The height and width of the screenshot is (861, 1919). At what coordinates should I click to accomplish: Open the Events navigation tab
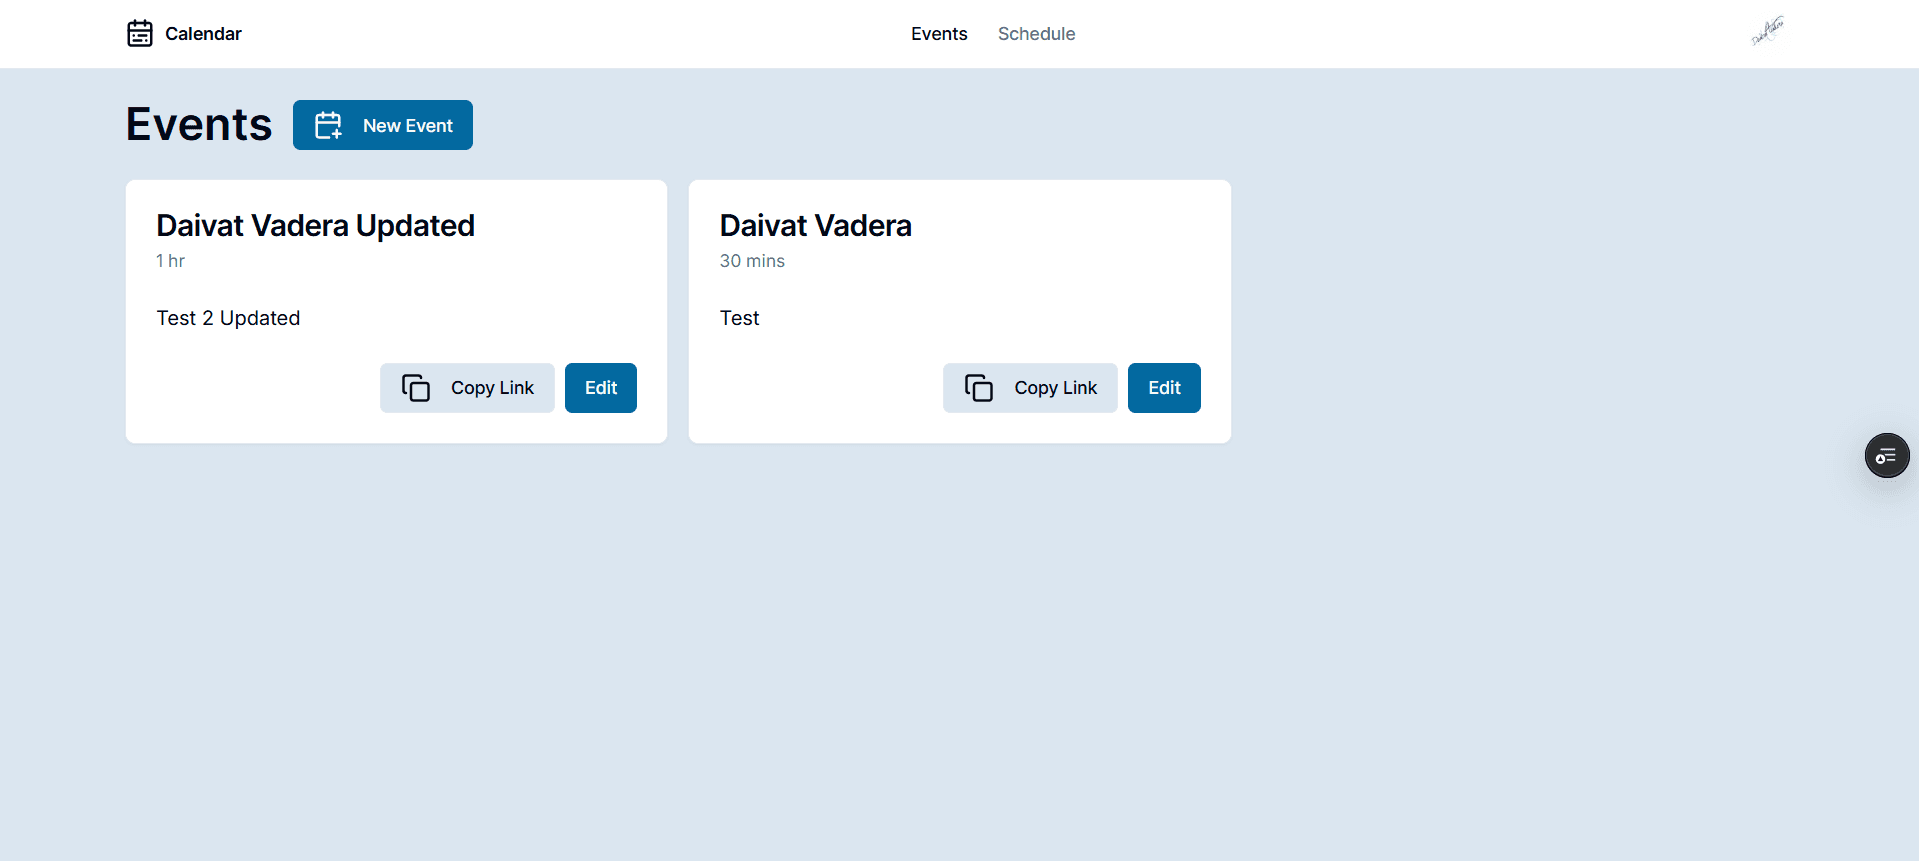click(x=939, y=34)
